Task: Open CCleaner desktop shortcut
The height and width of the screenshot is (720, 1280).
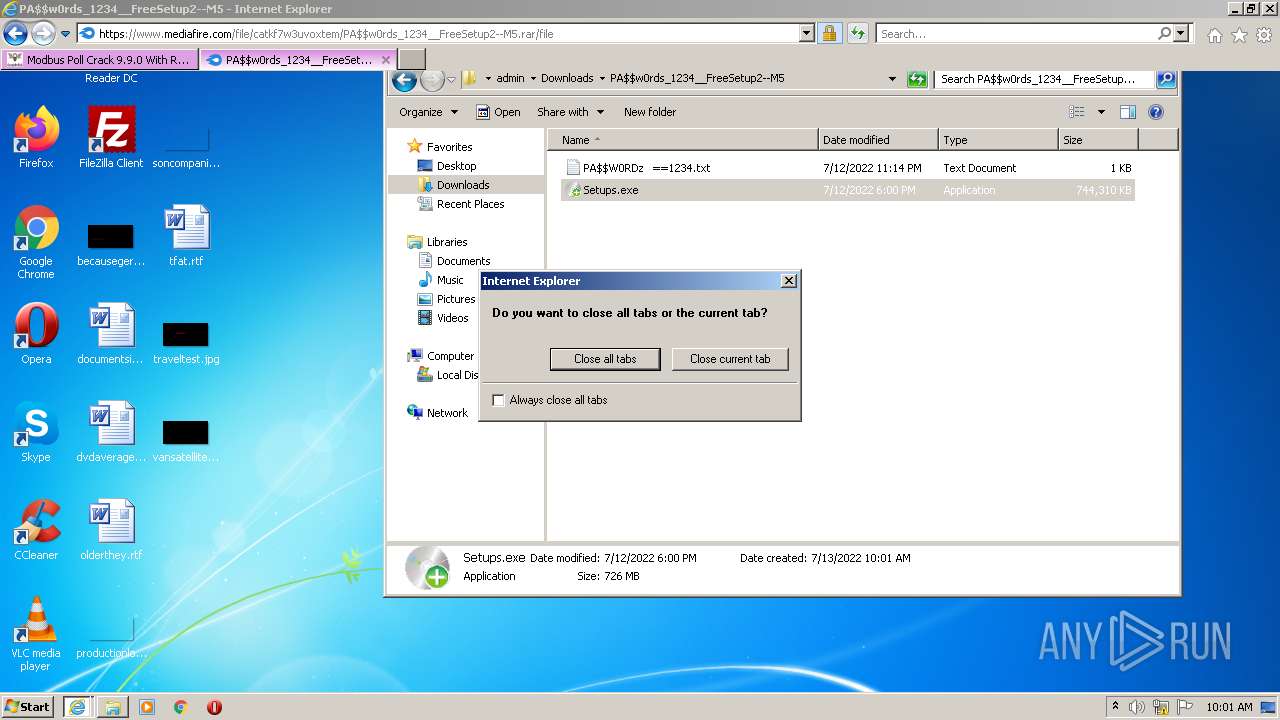Action: point(36,530)
